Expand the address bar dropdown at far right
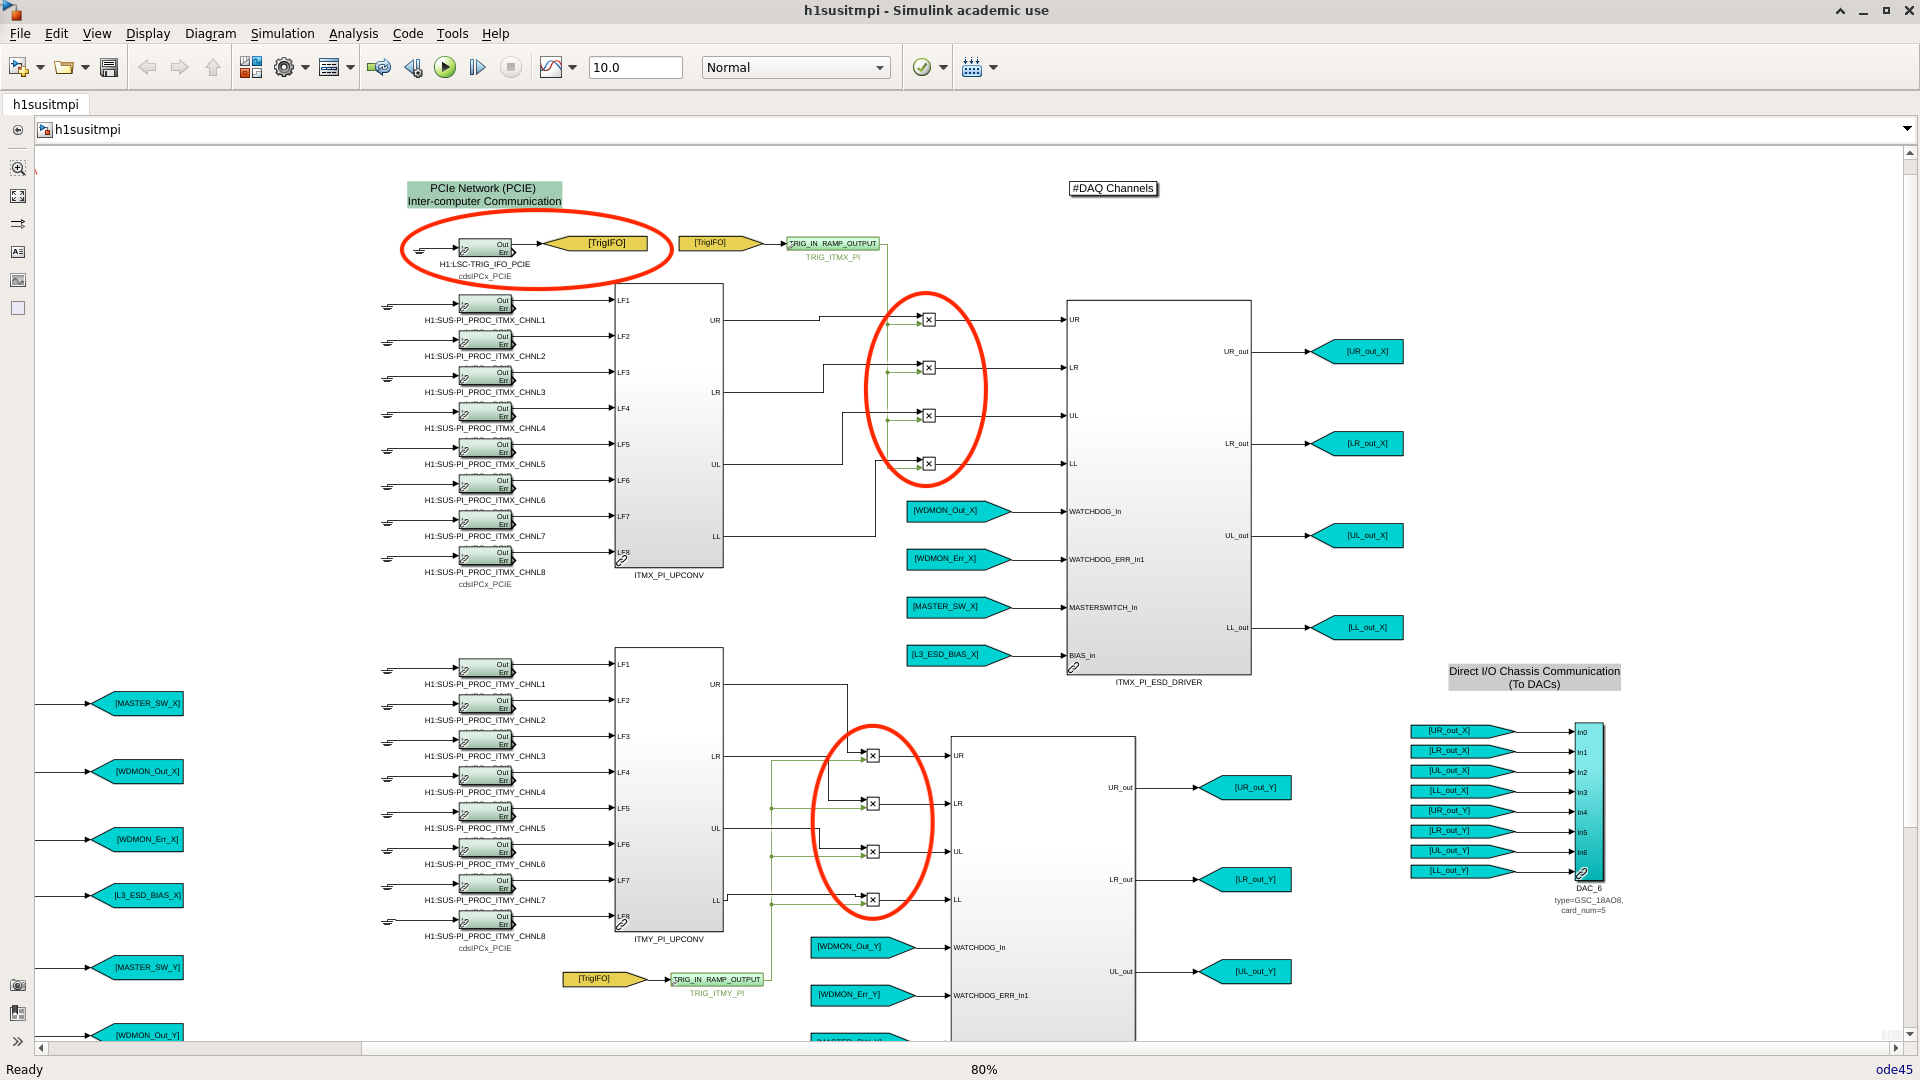The width and height of the screenshot is (1920, 1080). click(1906, 129)
